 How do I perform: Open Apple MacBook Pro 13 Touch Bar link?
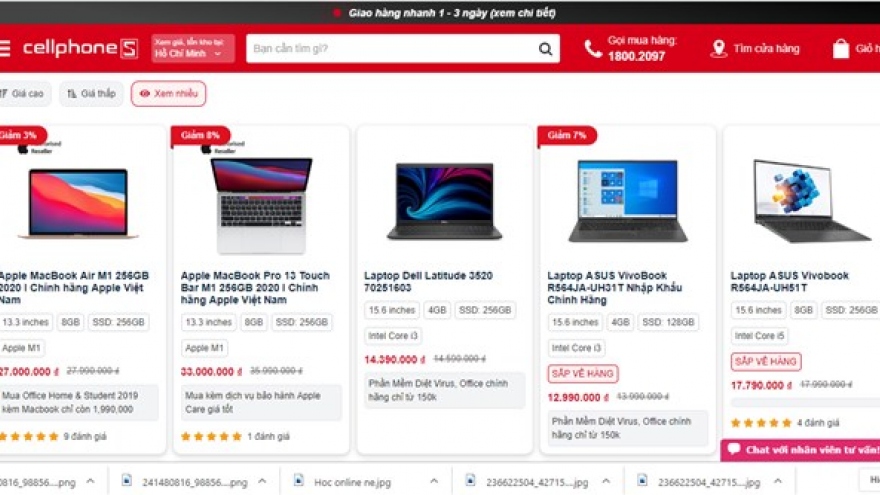pyautogui.click(x=255, y=287)
